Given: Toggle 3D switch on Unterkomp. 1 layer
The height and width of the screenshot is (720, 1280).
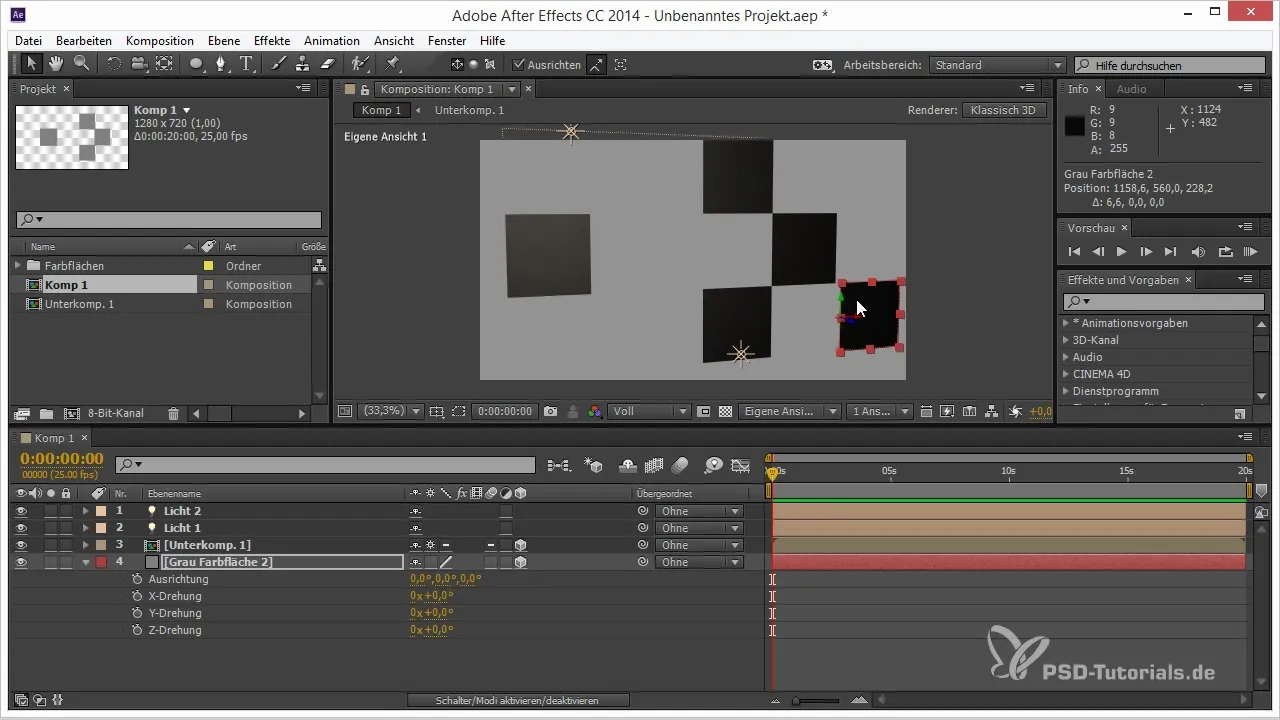Looking at the screenshot, I should tap(520, 545).
